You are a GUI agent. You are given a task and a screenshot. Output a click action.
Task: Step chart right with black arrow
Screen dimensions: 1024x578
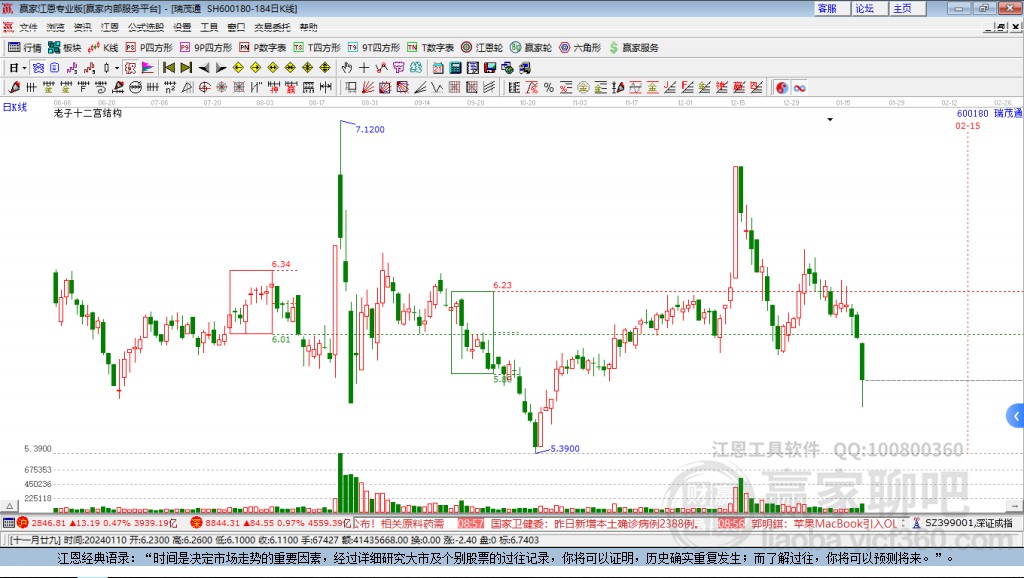tap(221, 68)
